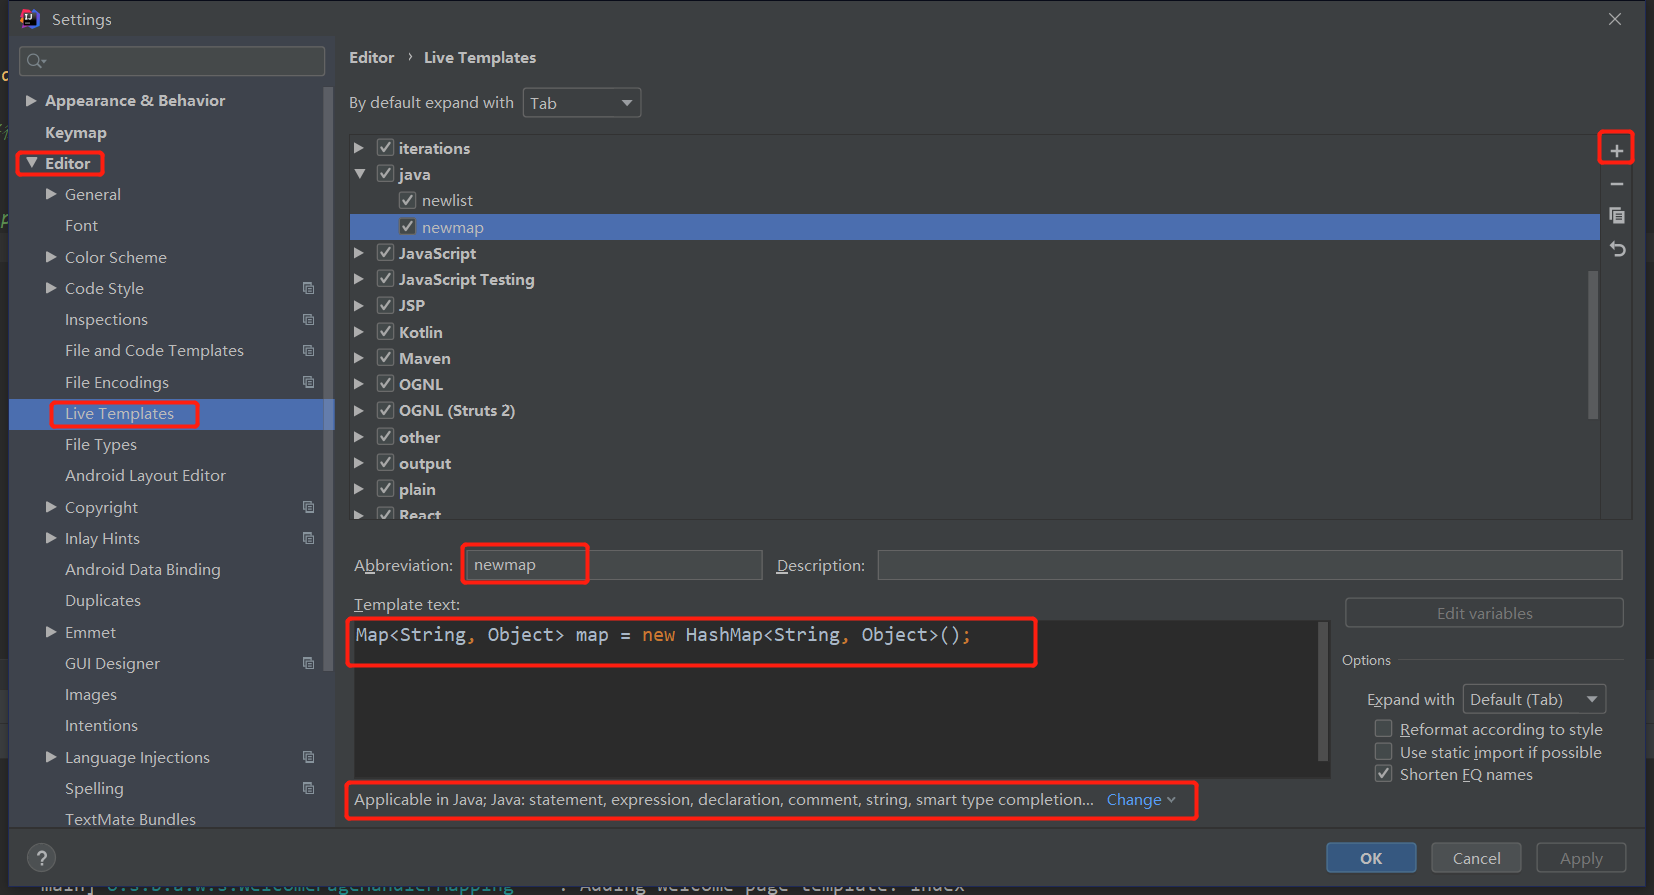The width and height of the screenshot is (1654, 895).
Task: Click the Edit variables button
Action: coord(1484,613)
